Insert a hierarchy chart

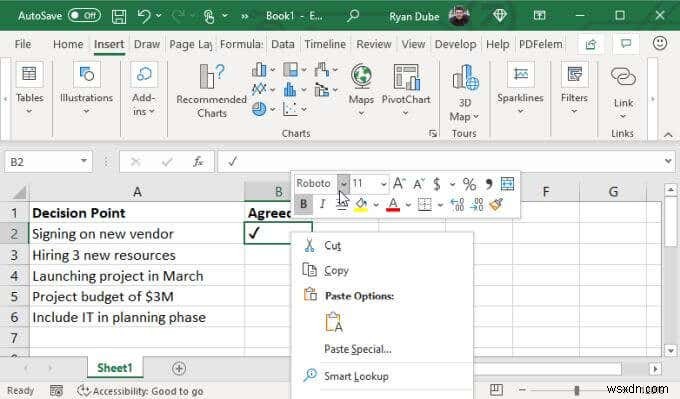291,70
